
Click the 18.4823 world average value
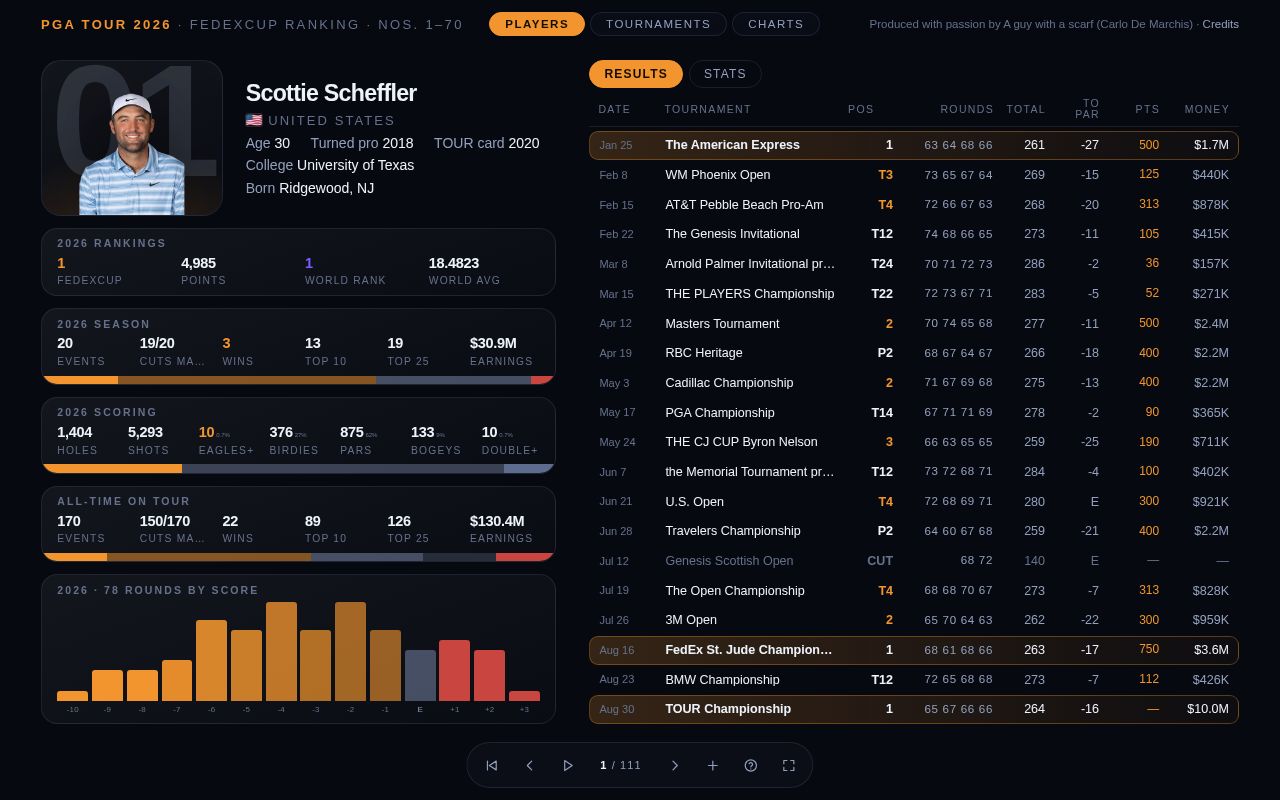click(454, 263)
